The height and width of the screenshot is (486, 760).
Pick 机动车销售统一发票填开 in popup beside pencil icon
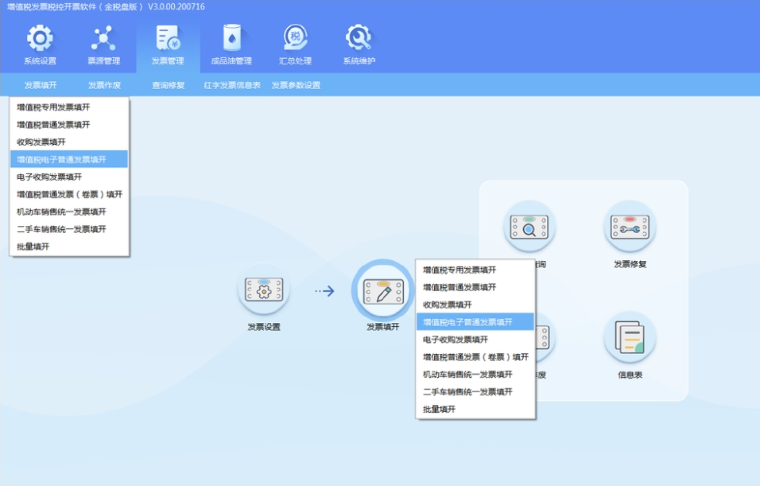tap(475, 375)
